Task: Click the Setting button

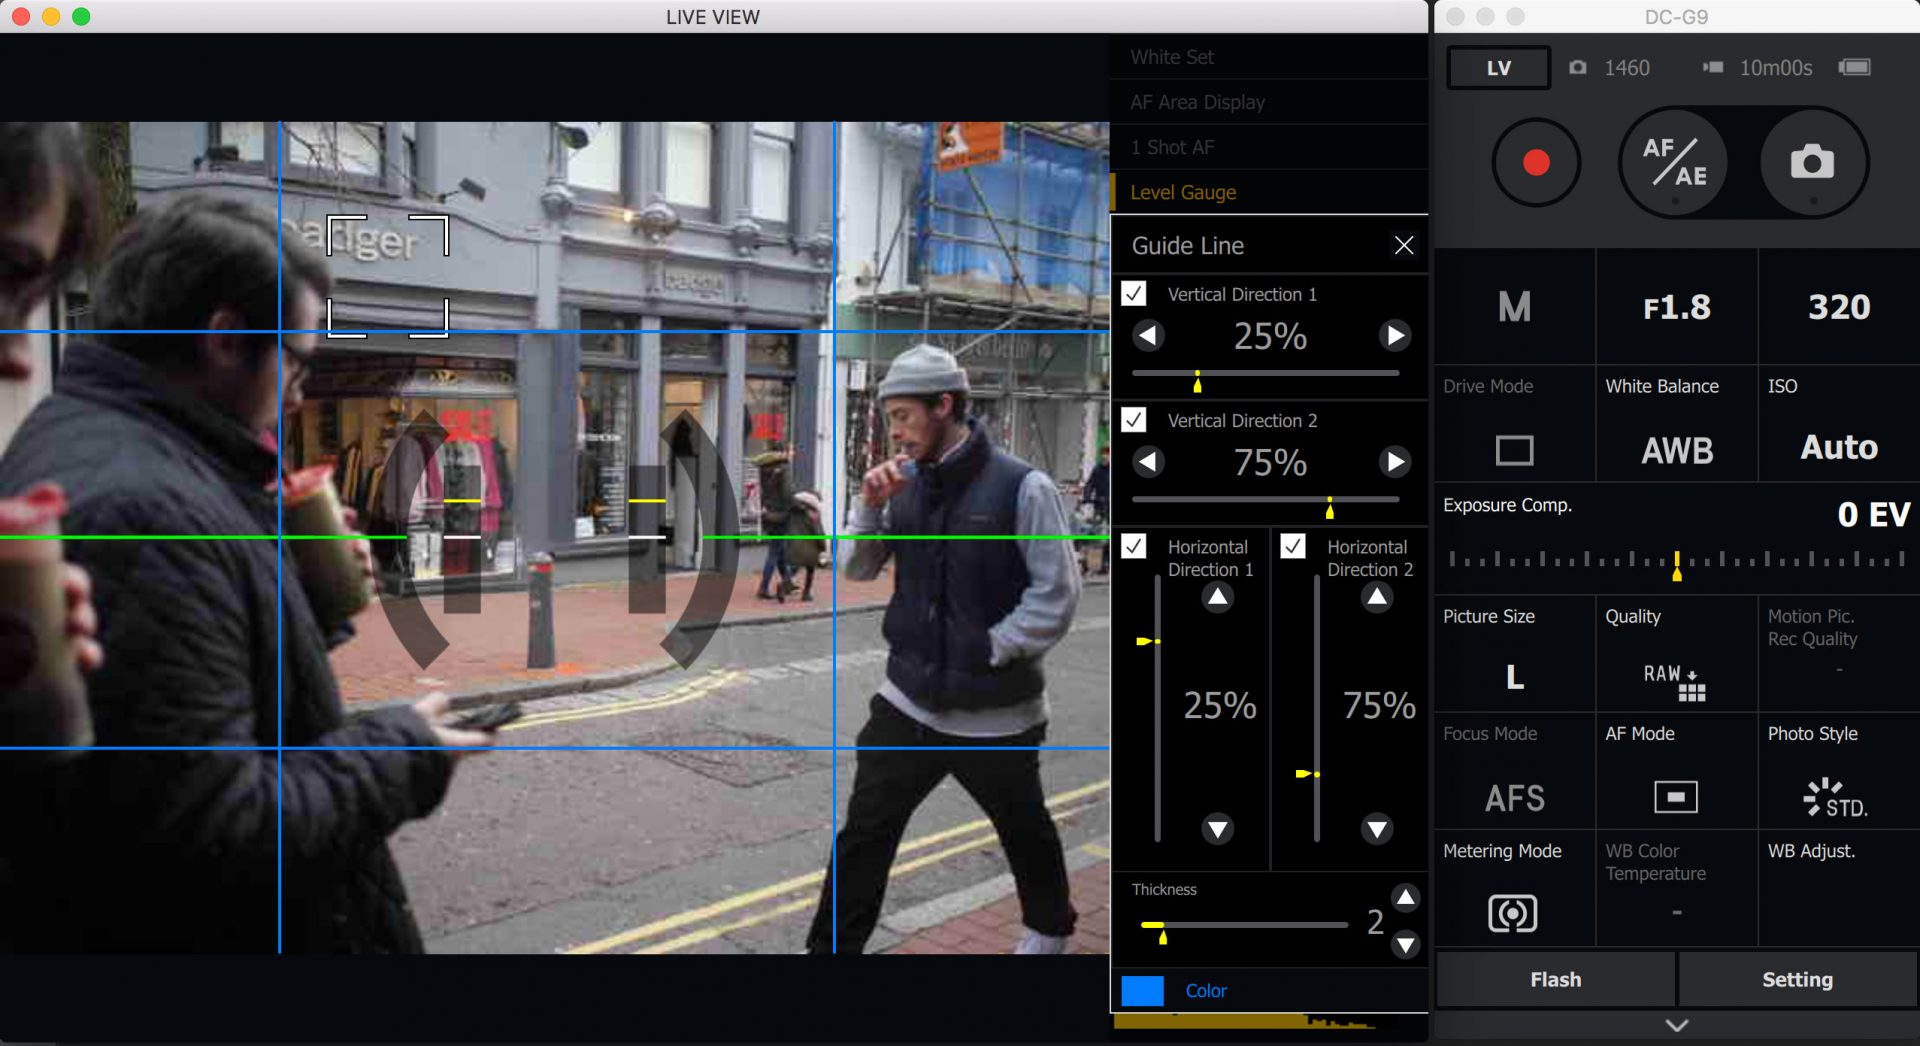Action: pyautogui.click(x=1797, y=979)
